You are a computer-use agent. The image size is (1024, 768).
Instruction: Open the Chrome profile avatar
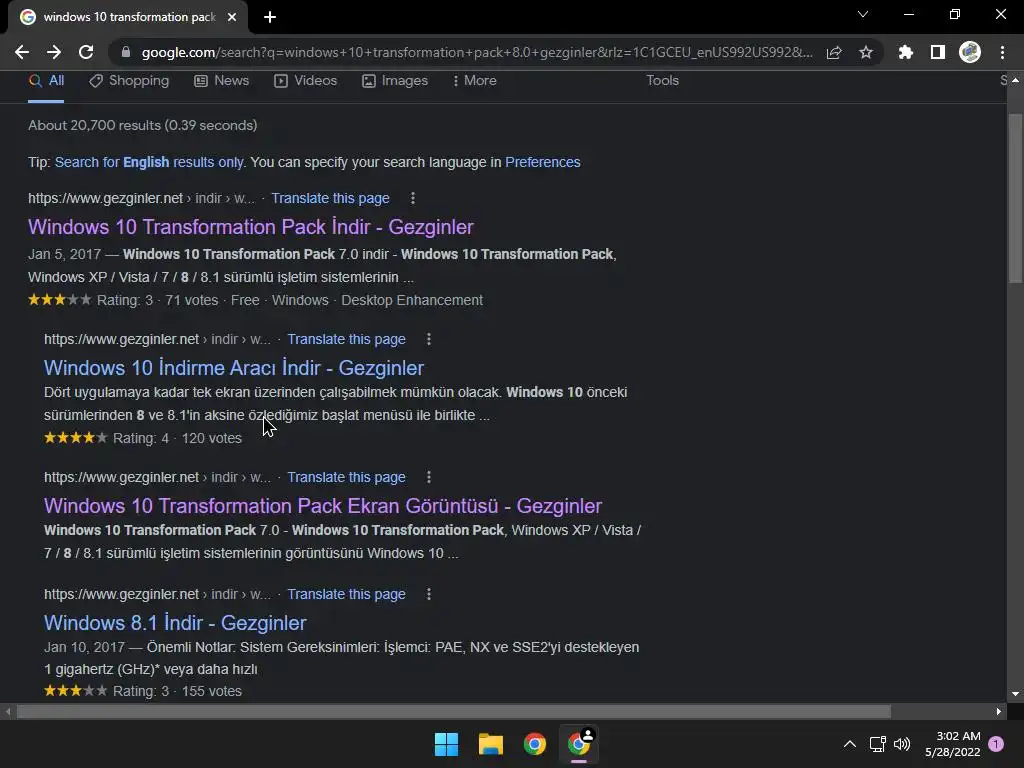point(970,52)
